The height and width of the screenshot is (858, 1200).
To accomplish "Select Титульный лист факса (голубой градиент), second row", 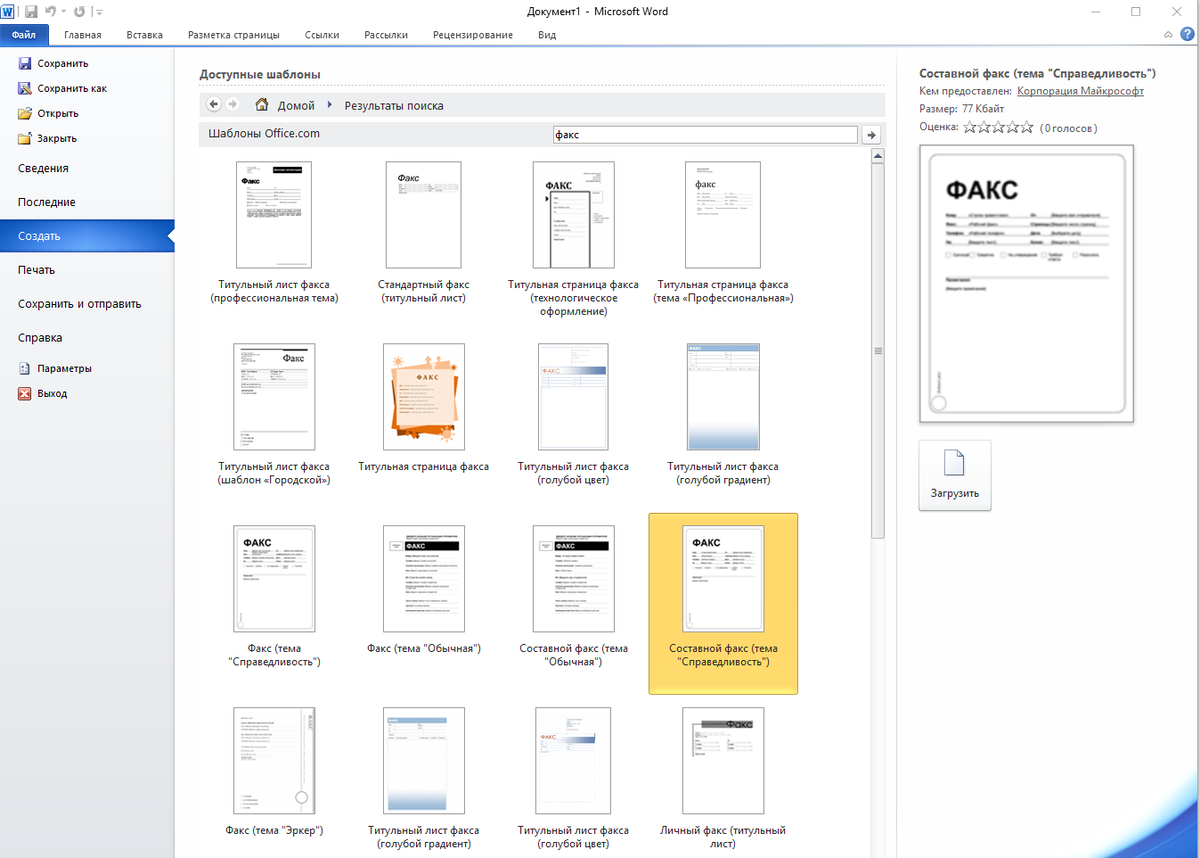I will point(723,415).
